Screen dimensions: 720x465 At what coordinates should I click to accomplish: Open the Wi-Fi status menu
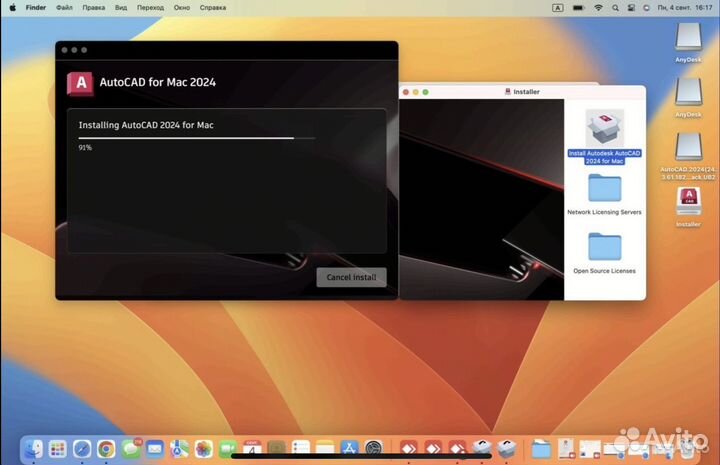pos(598,8)
